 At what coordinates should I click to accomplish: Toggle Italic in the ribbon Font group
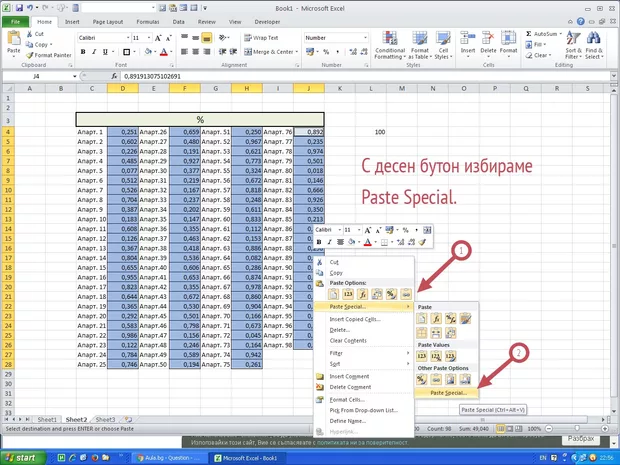(x=94, y=52)
